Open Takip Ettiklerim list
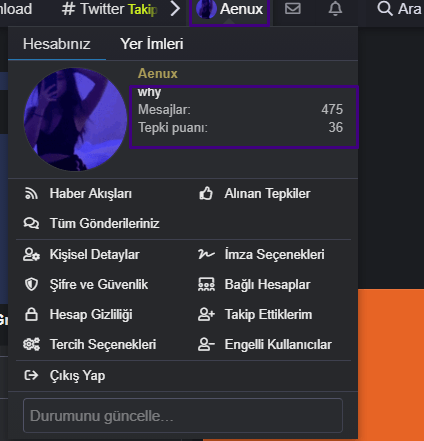This screenshot has height=441, width=424. tap(268, 315)
